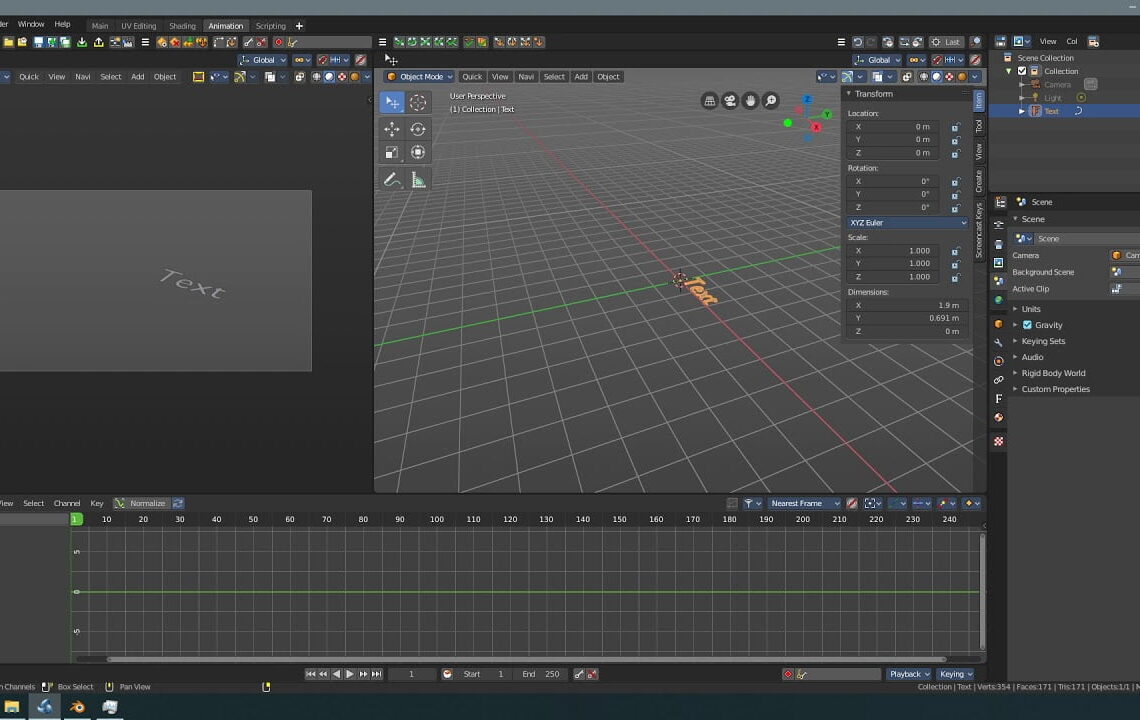The height and width of the screenshot is (720, 1140).
Task: Select the Rotate tool in viewport toolbar
Action: pos(417,128)
